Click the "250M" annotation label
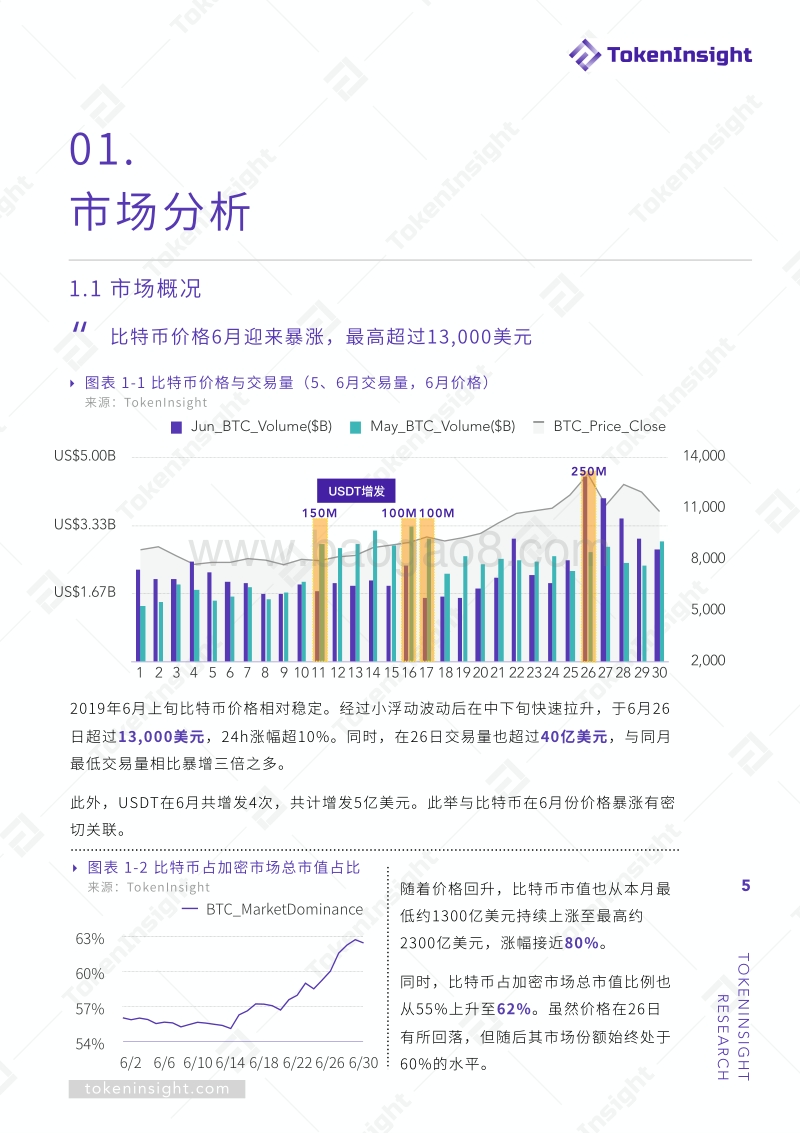The height and width of the screenshot is (1133, 800). click(589, 471)
